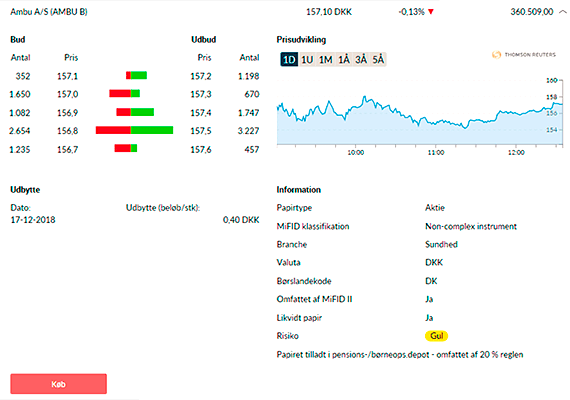Click the depth bar for bid 157,0
Screen dimensions: 570x400
124,94
